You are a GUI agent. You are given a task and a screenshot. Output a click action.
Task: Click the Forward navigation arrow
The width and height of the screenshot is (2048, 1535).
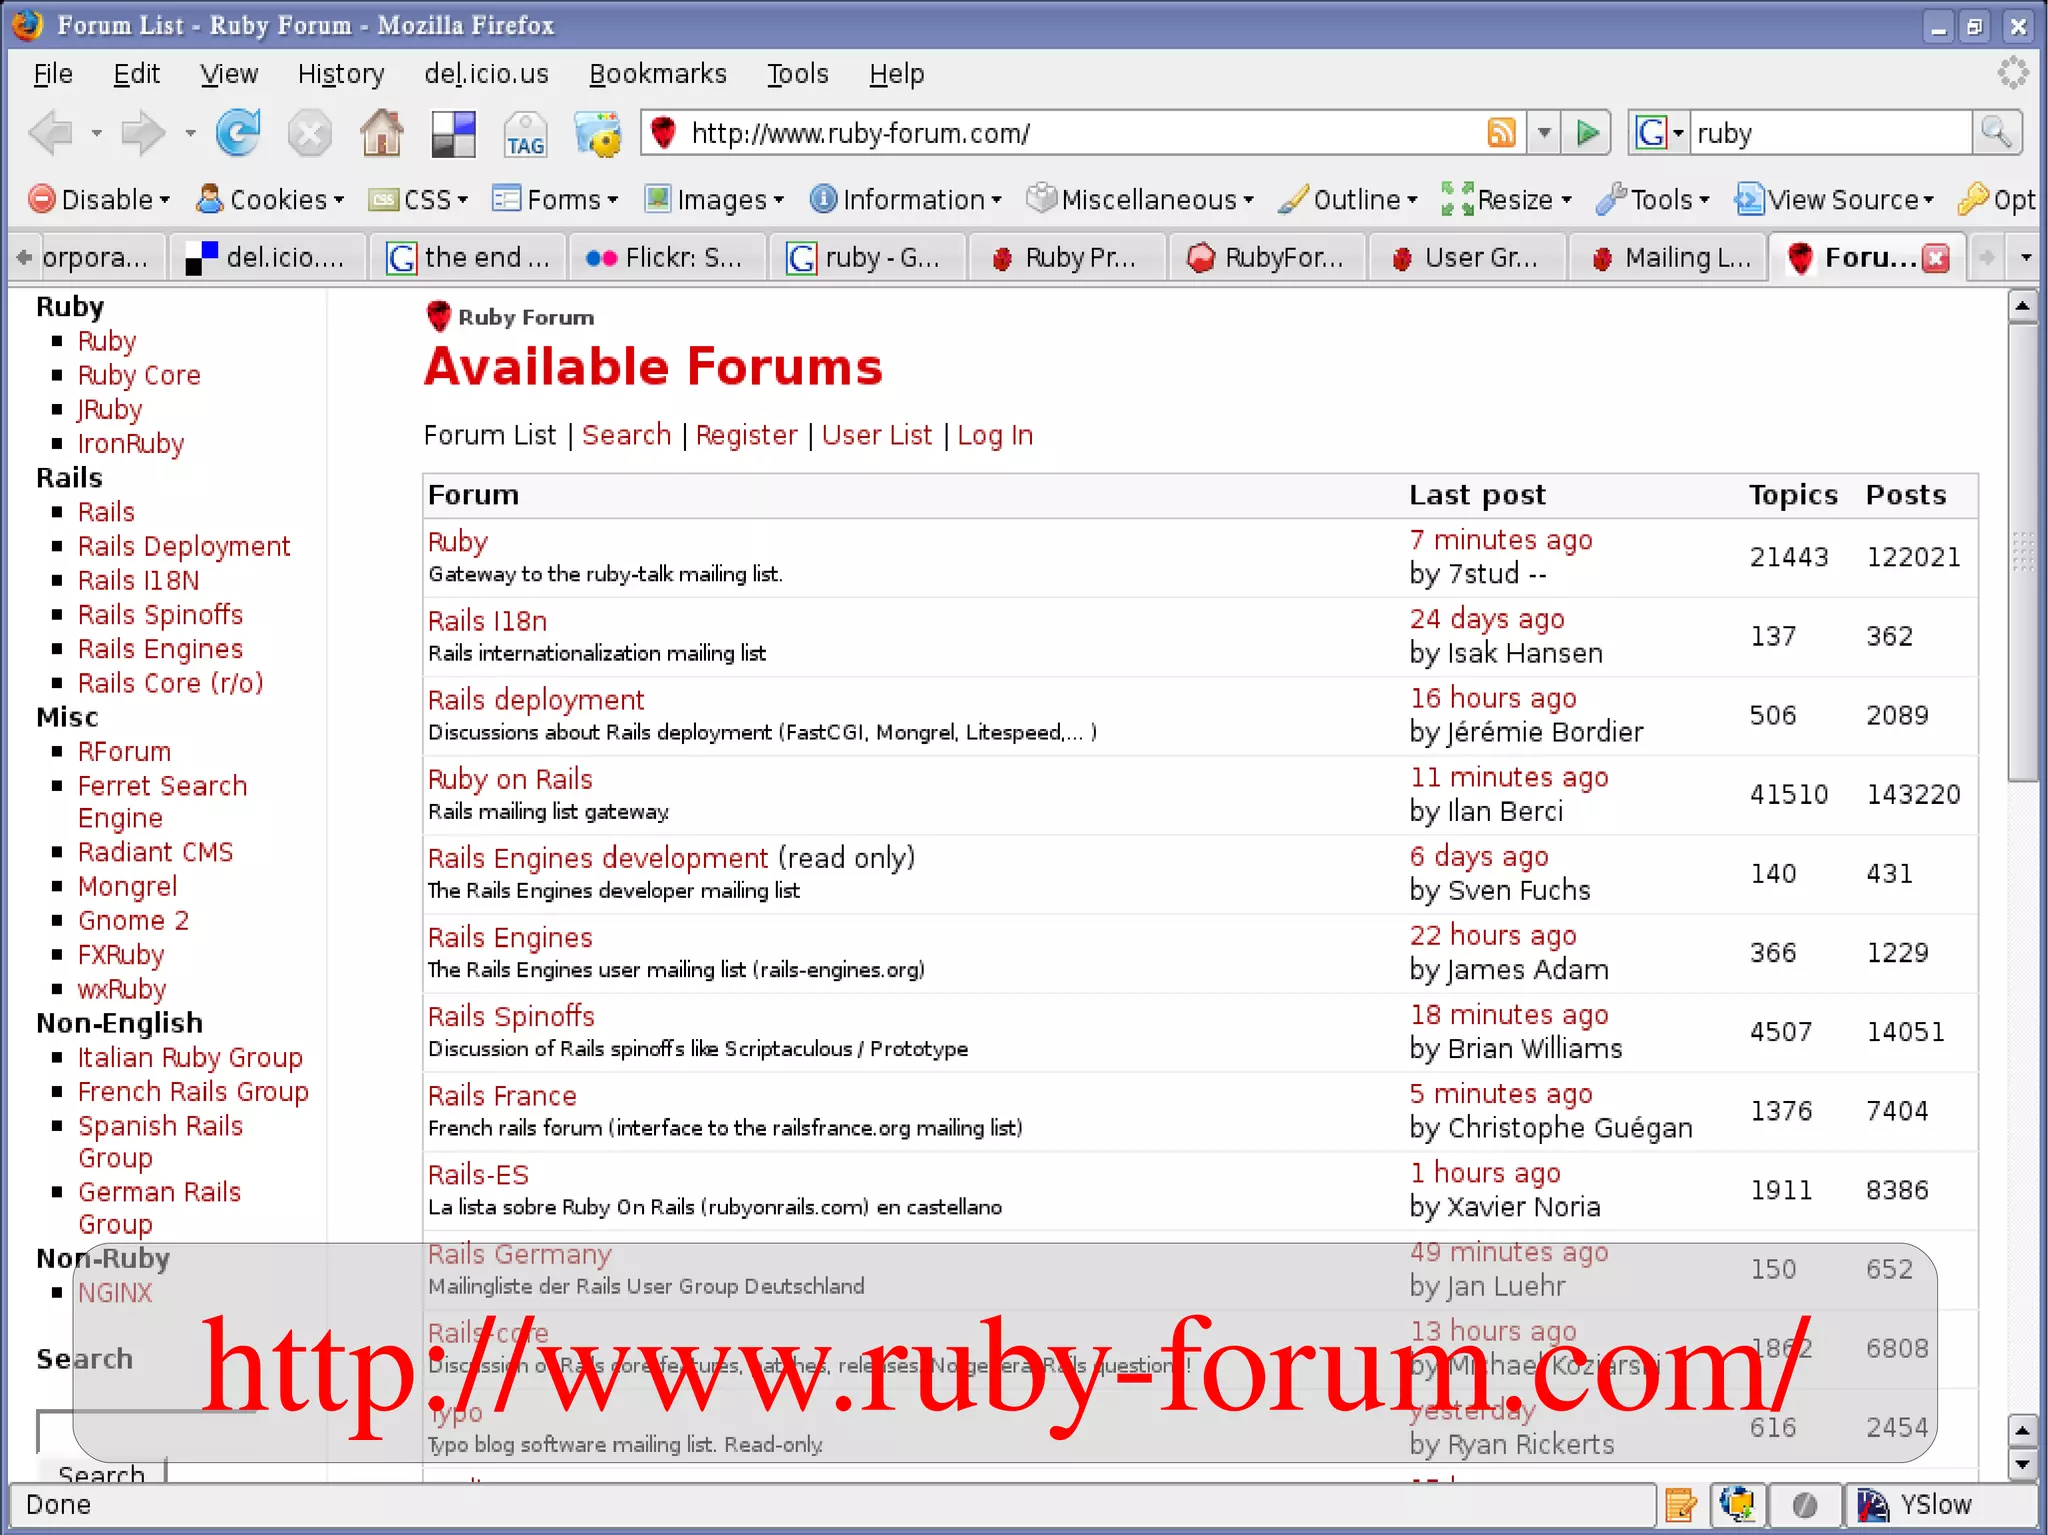click(x=143, y=133)
